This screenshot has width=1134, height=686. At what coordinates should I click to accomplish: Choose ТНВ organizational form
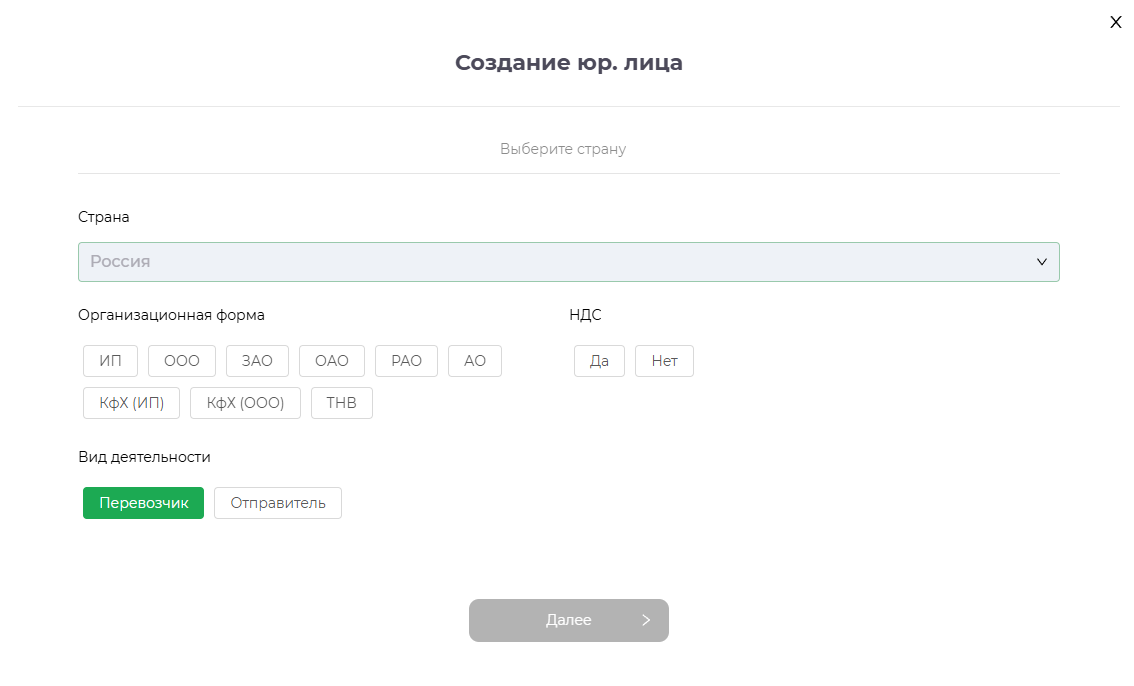(x=341, y=403)
